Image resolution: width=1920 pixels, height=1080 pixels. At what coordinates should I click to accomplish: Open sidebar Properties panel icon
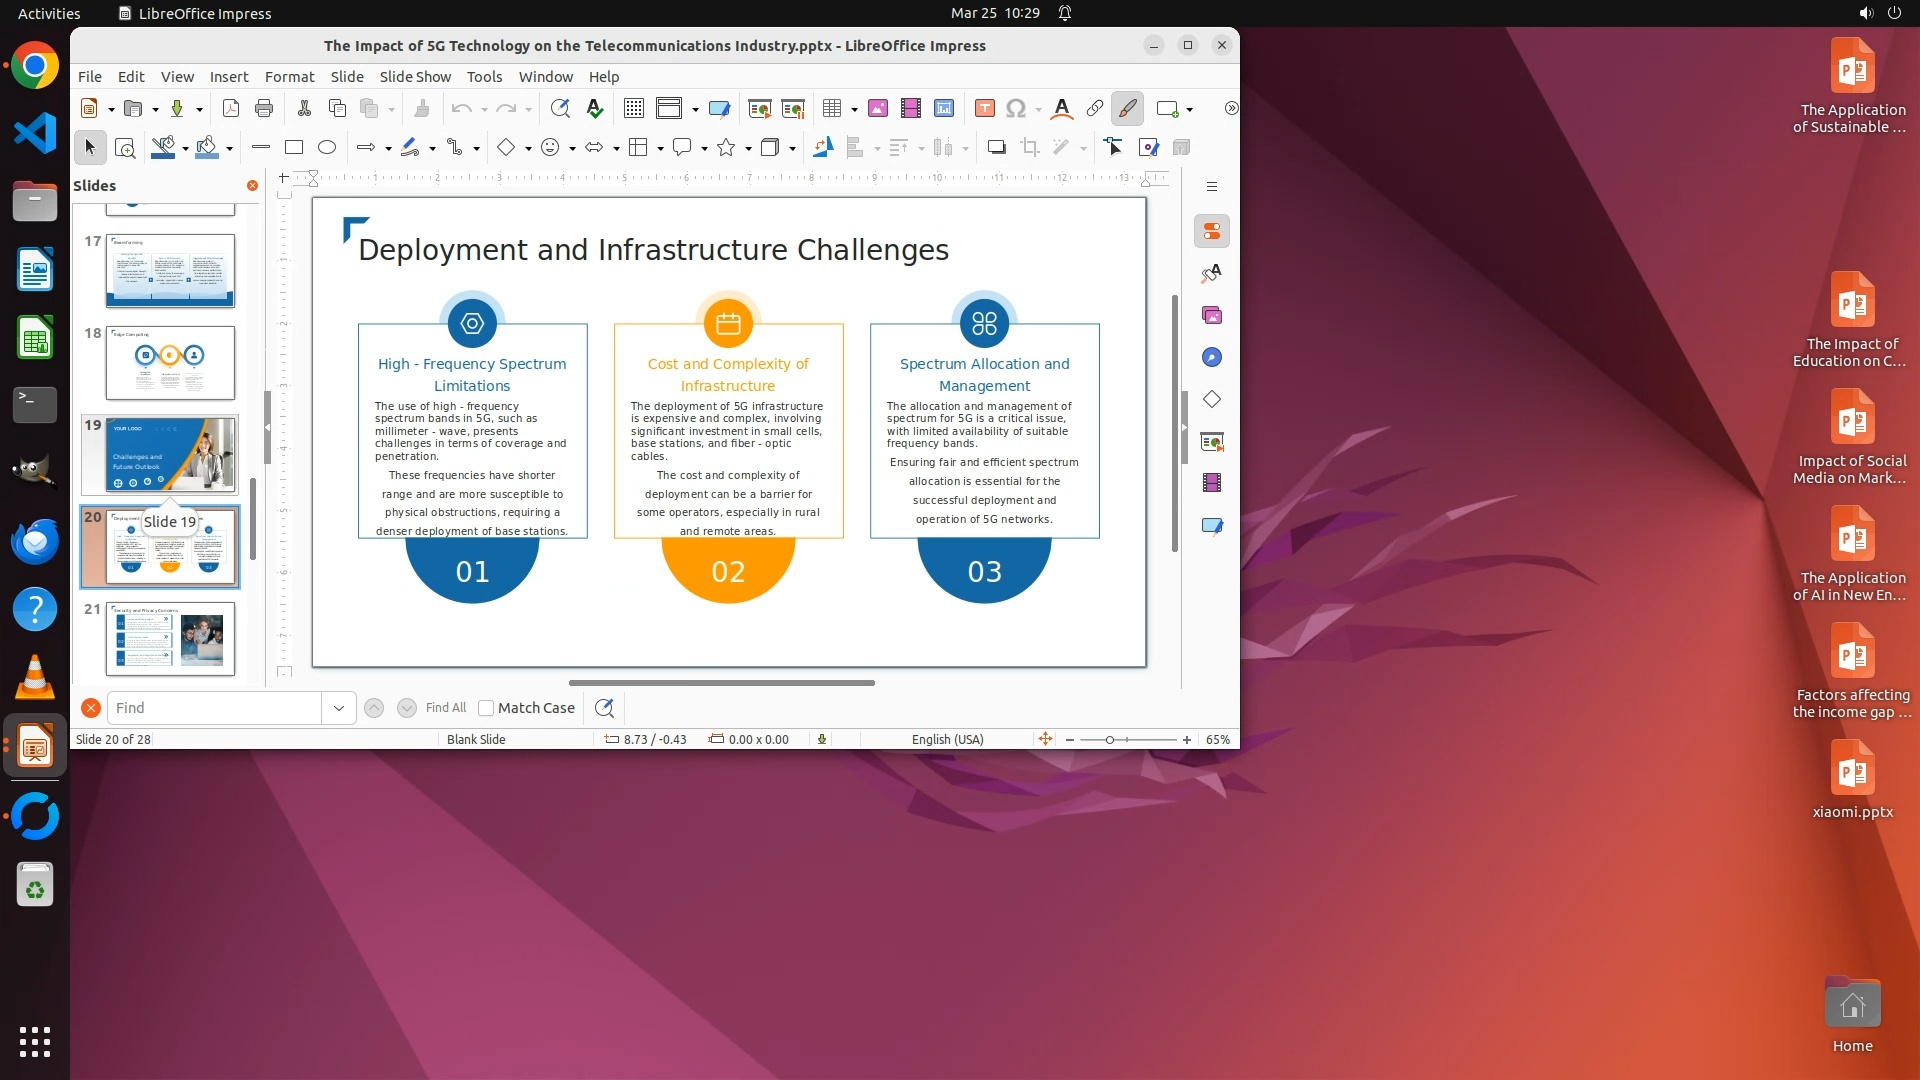coord(1212,231)
